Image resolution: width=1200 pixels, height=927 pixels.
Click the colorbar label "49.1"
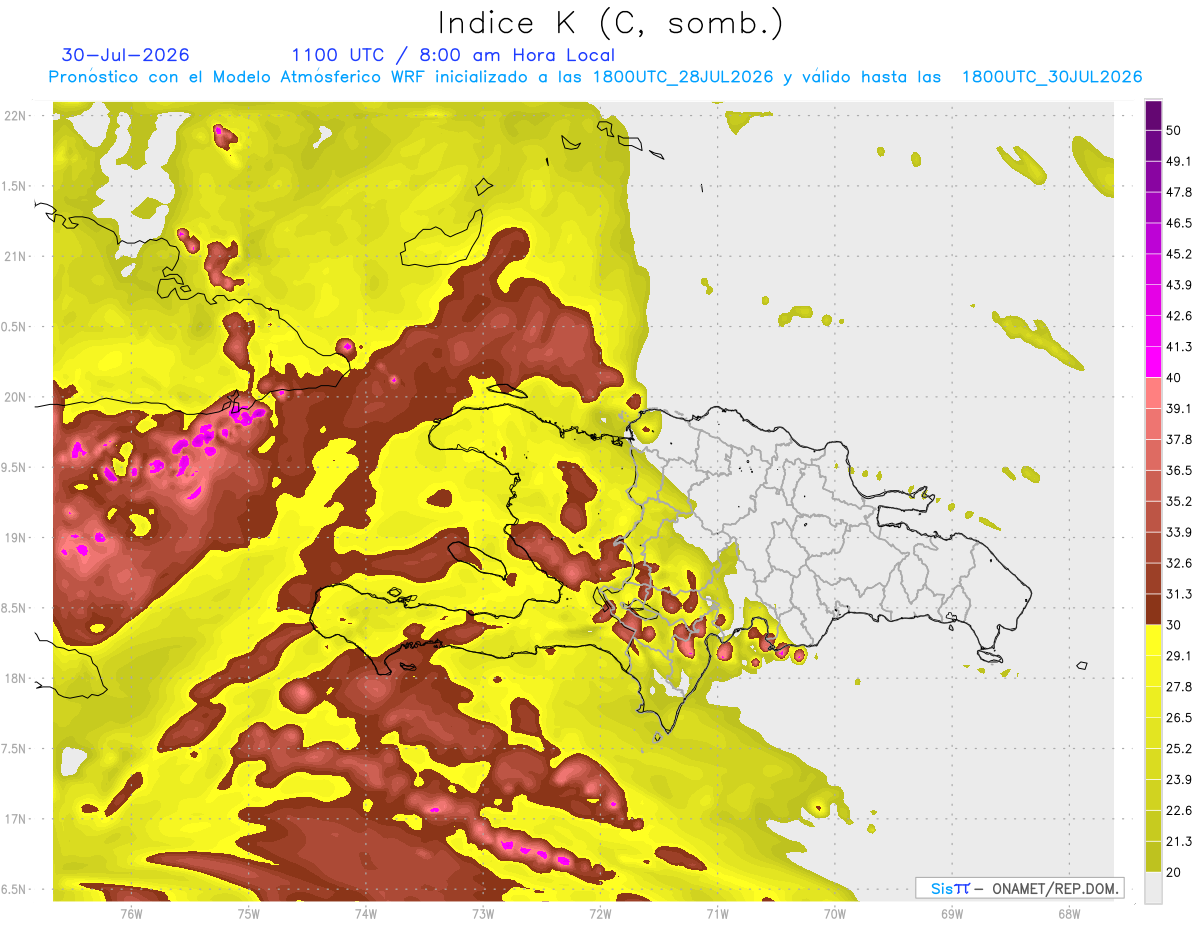1178,162
